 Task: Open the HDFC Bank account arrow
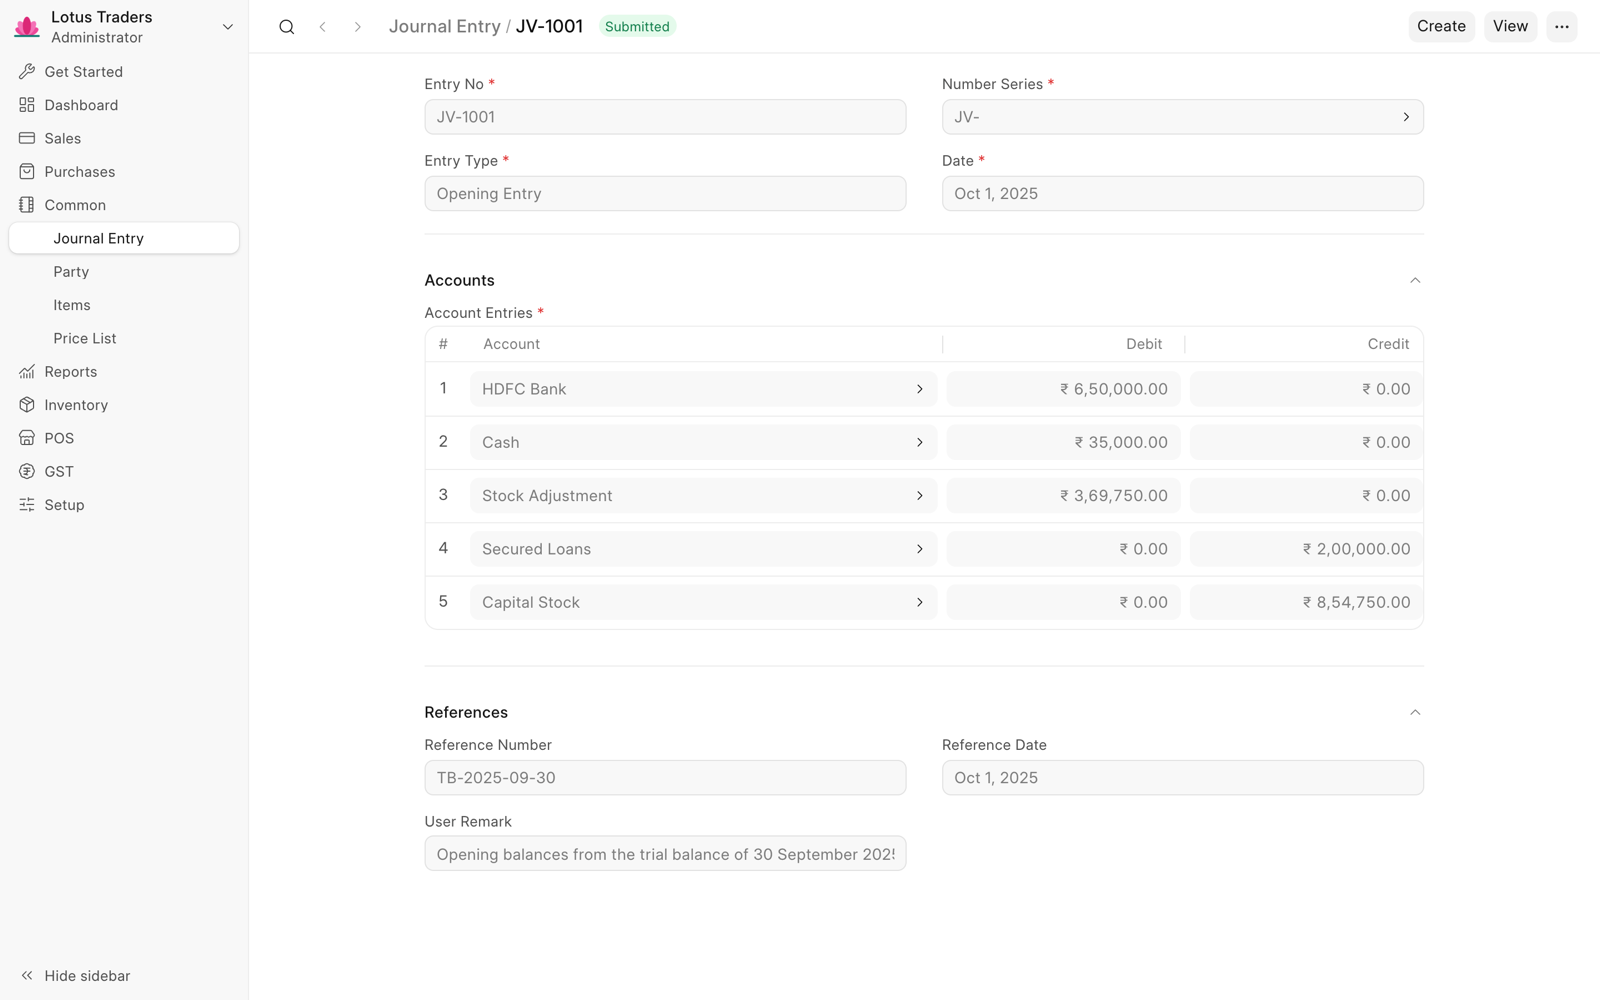click(920, 389)
